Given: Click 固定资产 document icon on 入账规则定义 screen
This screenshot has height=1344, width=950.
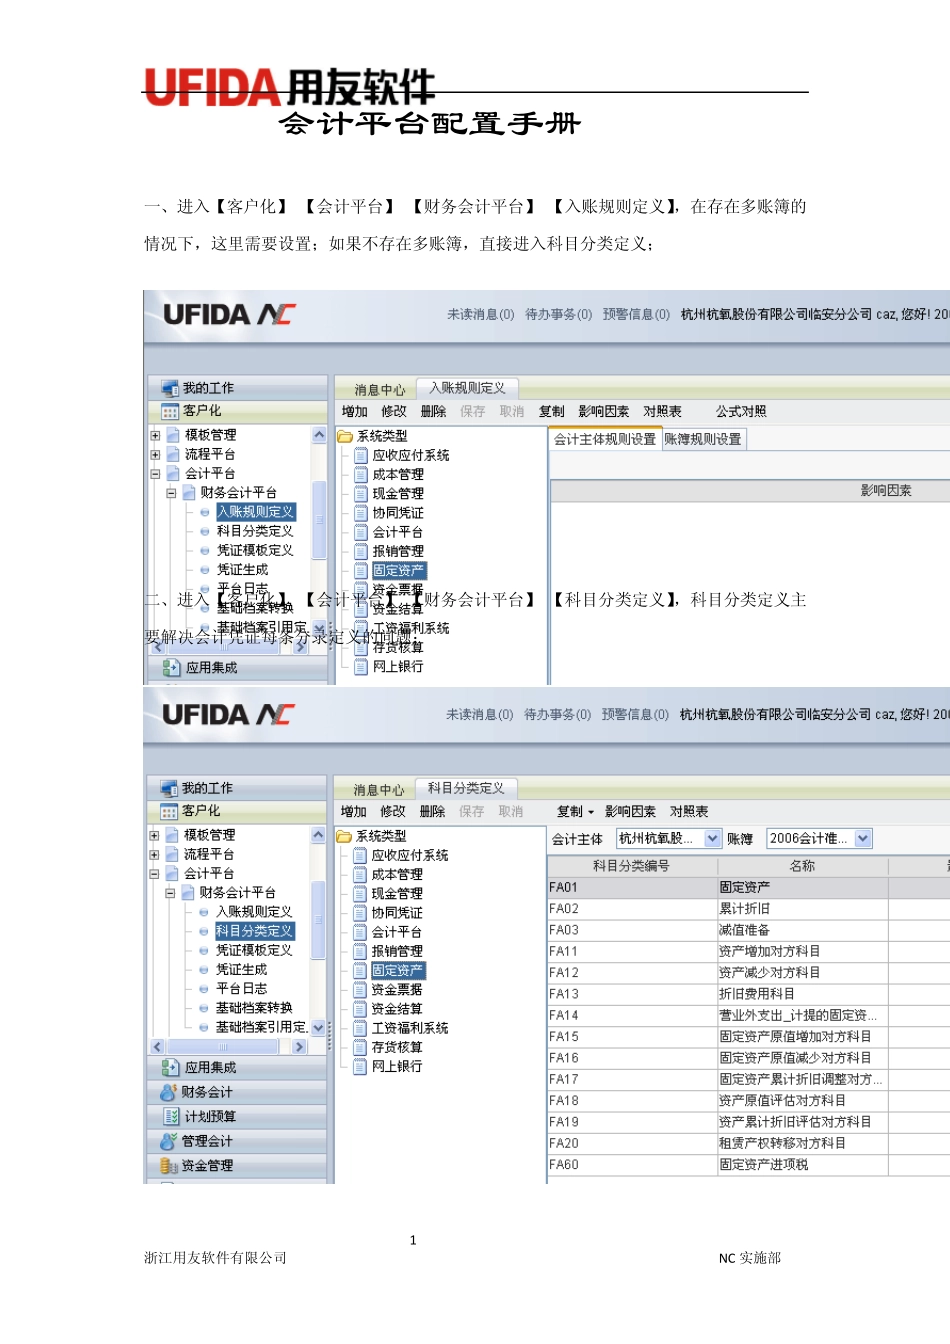Looking at the screenshot, I should (362, 570).
